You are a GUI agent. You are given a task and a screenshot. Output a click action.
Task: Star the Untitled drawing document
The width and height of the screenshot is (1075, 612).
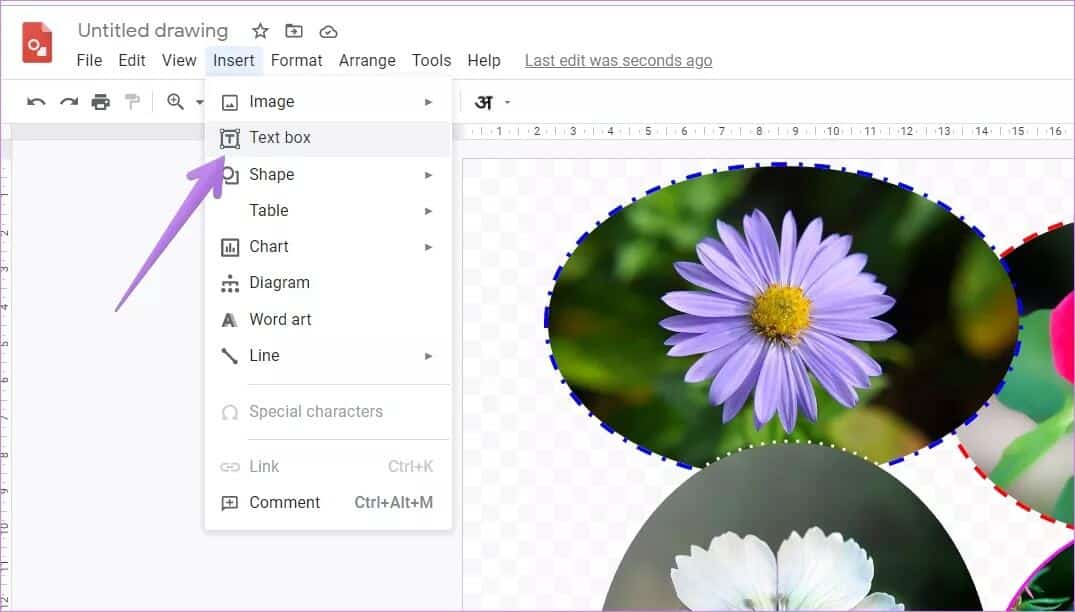coord(260,31)
